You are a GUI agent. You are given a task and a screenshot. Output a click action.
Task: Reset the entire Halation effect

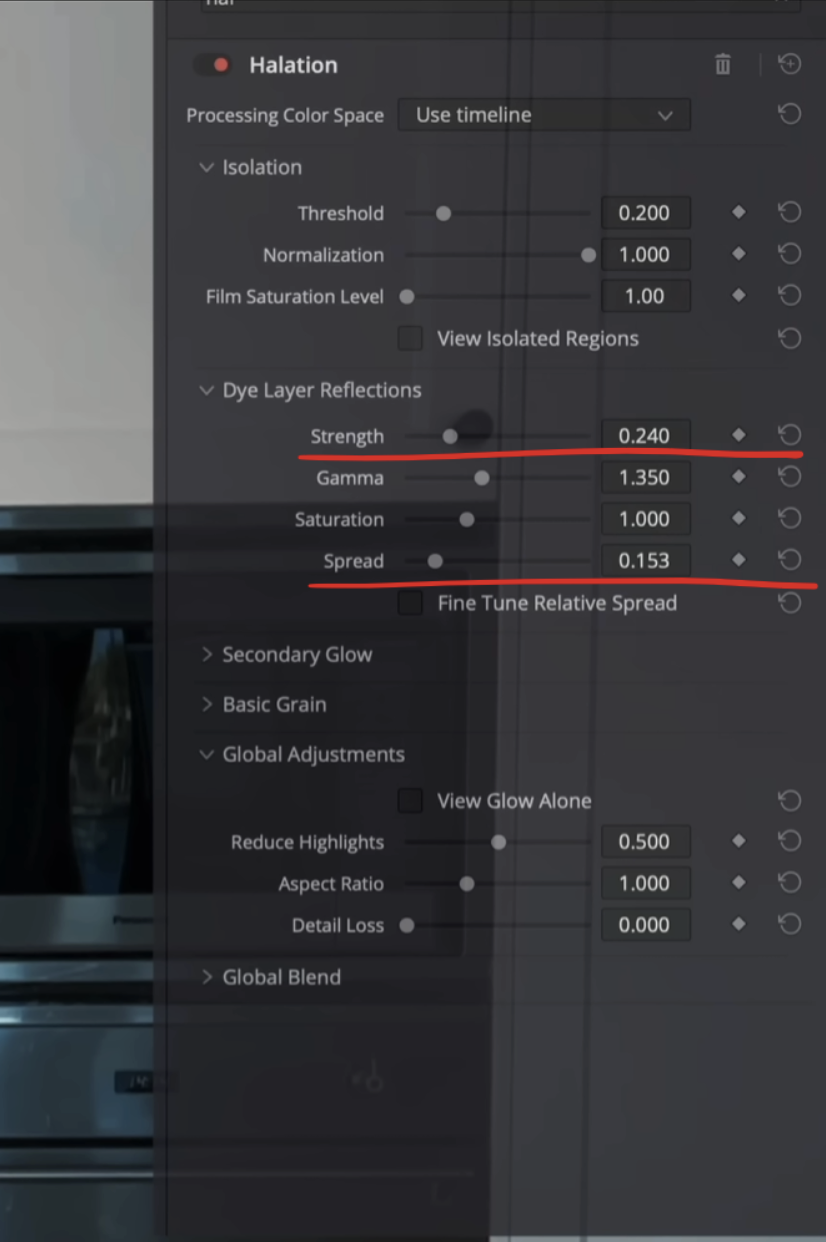click(x=789, y=65)
